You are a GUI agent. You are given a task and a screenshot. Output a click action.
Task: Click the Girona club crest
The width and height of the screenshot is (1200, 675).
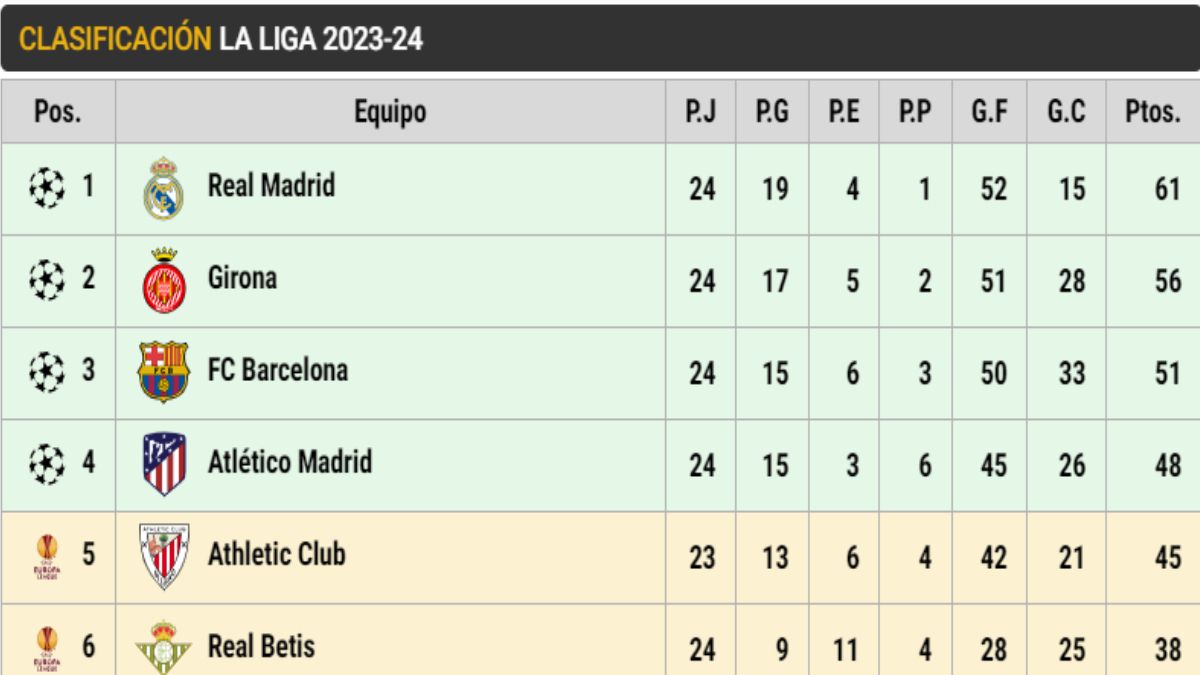163,281
